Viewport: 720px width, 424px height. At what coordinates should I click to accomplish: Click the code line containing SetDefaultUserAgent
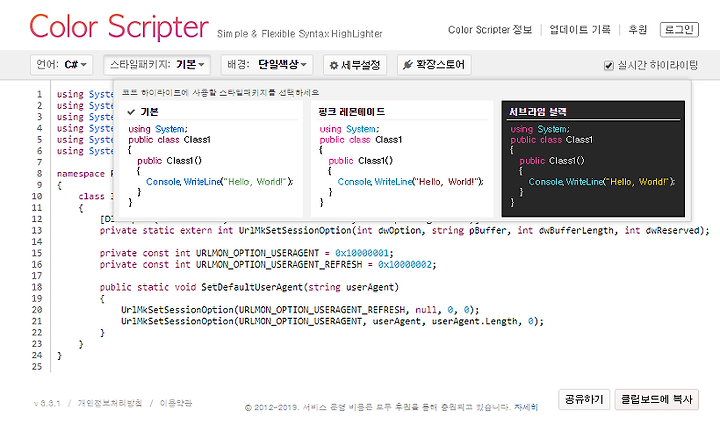click(249, 287)
